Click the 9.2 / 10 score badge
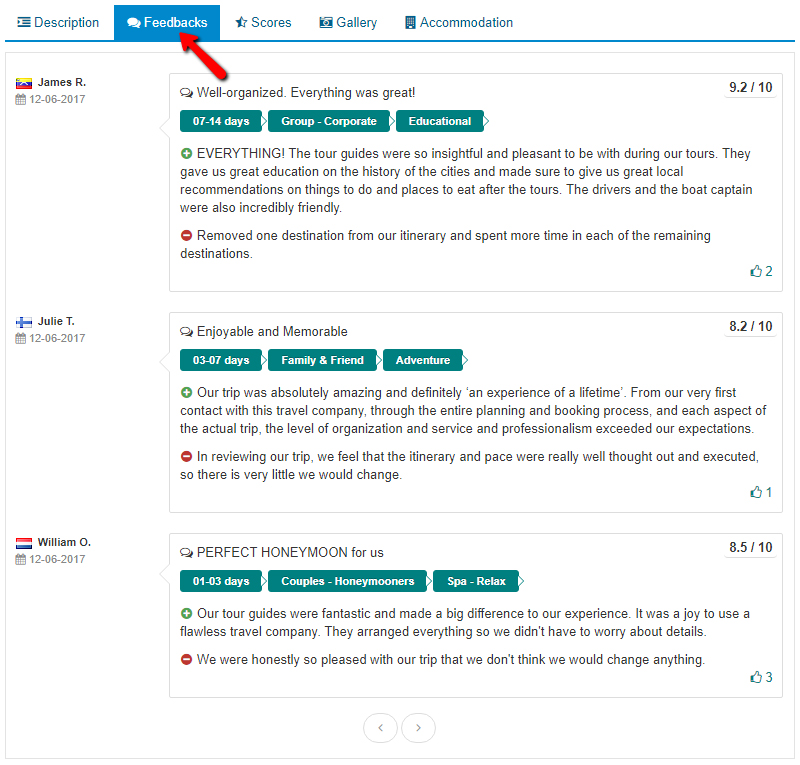800x765 pixels. pyautogui.click(x=750, y=88)
